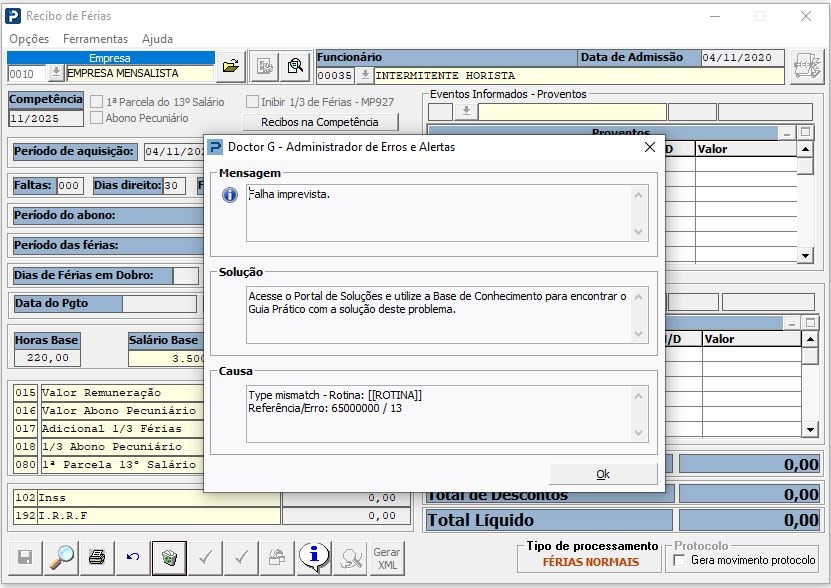This screenshot has width=831, height=588.
Task: Check the 1ª Parcela do 13º Salário box
Action: pos(97,102)
